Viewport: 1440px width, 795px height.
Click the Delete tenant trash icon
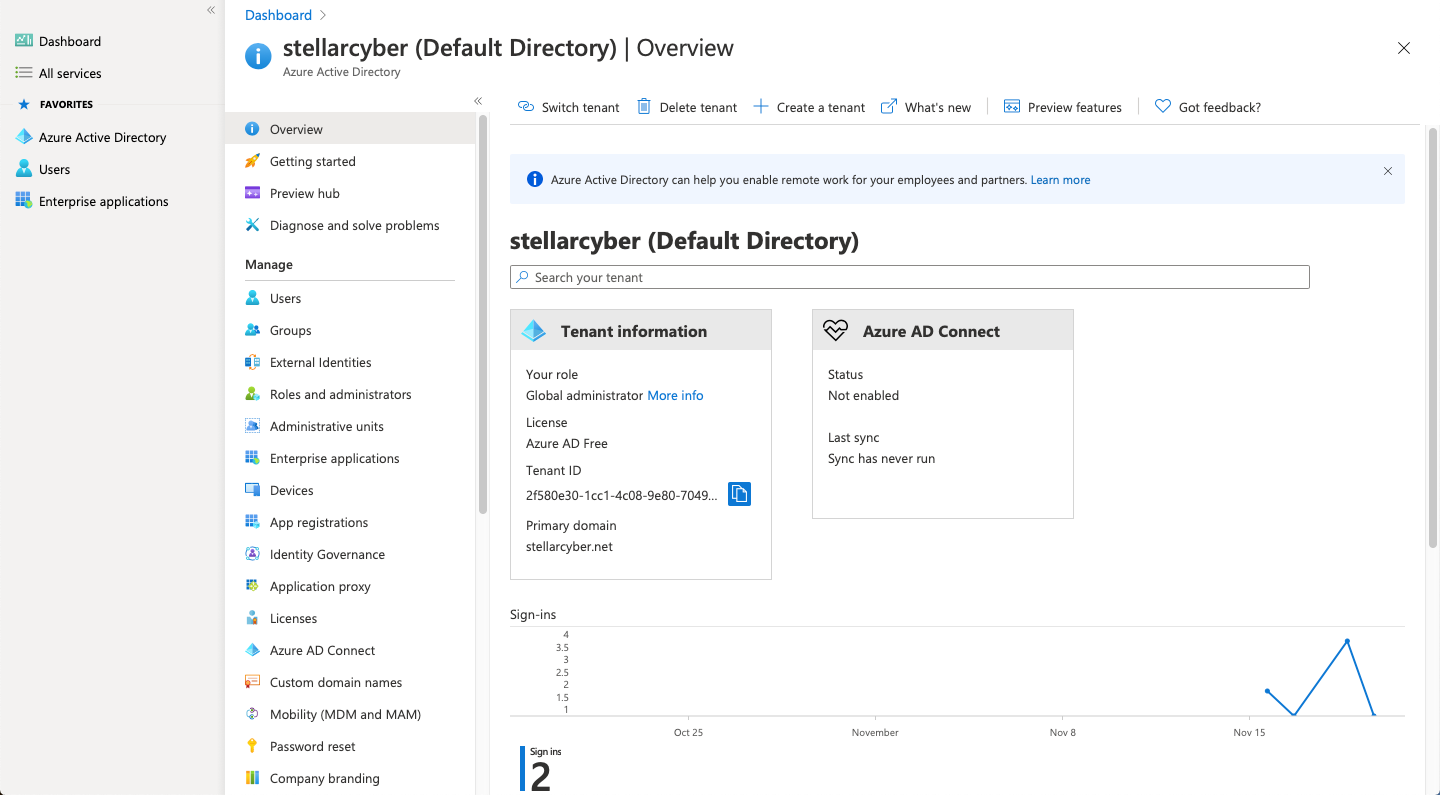[x=644, y=107]
